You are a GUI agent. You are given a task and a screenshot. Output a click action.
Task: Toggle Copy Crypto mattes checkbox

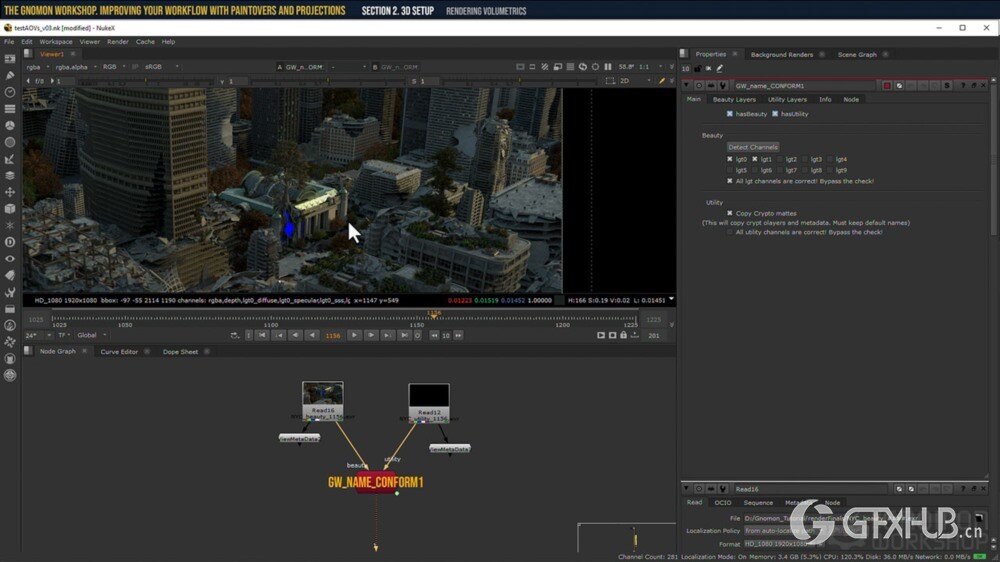coord(730,214)
